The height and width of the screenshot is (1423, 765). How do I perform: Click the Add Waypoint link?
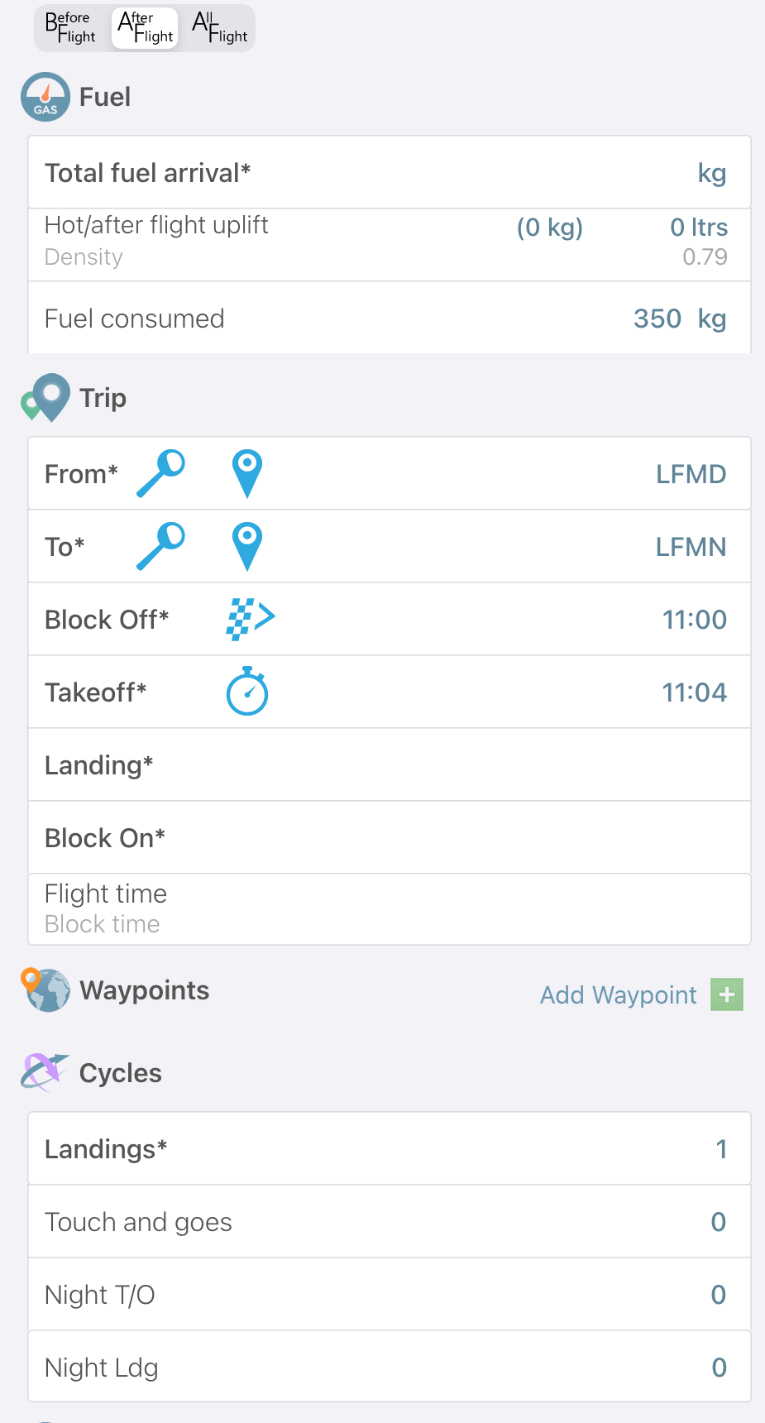click(618, 995)
